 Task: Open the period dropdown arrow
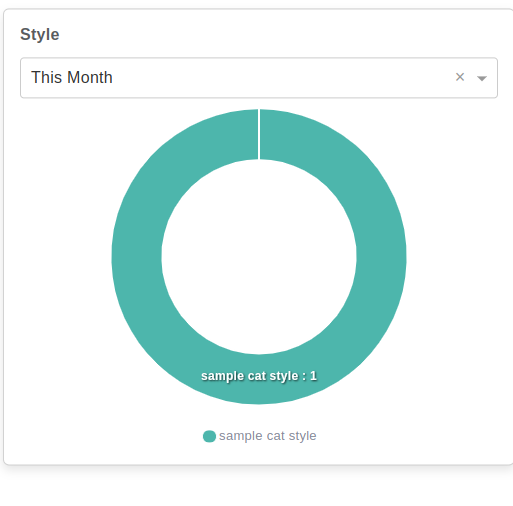pyautogui.click(x=482, y=78)
